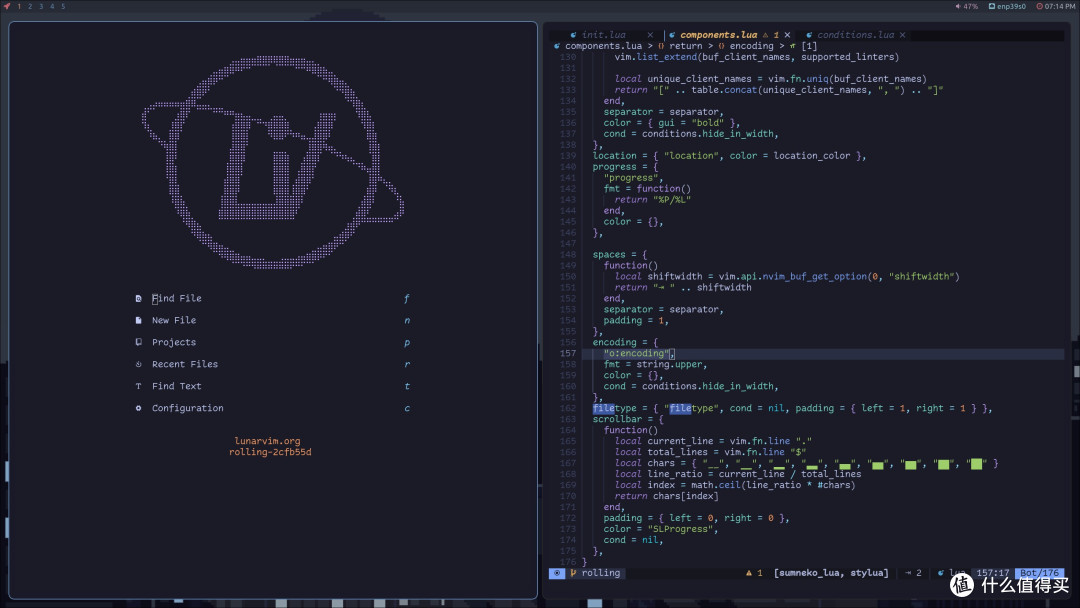Image resolution: width=1080 pixels, height=608 pixels.
Task: Click the enp39s0 network indicator
Action: coord(1007,6)
